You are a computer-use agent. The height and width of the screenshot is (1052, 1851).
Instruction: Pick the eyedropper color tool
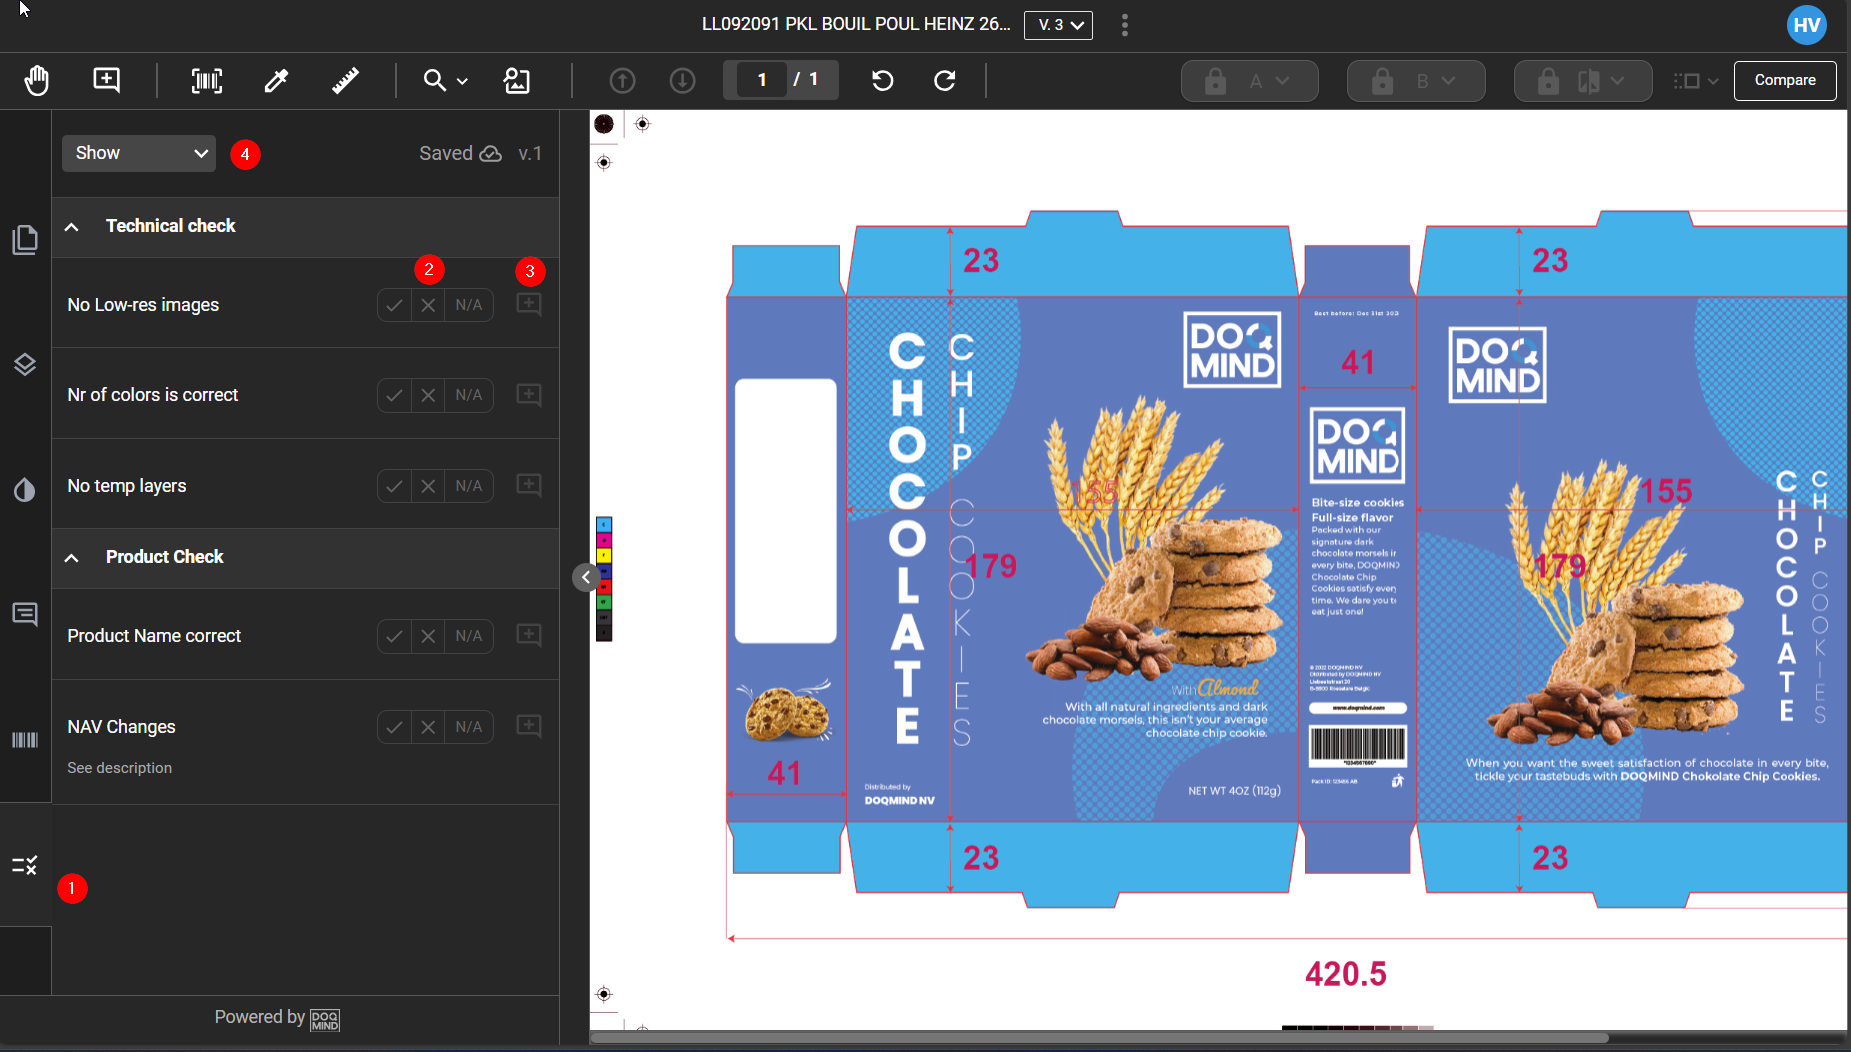click(276, 80)
